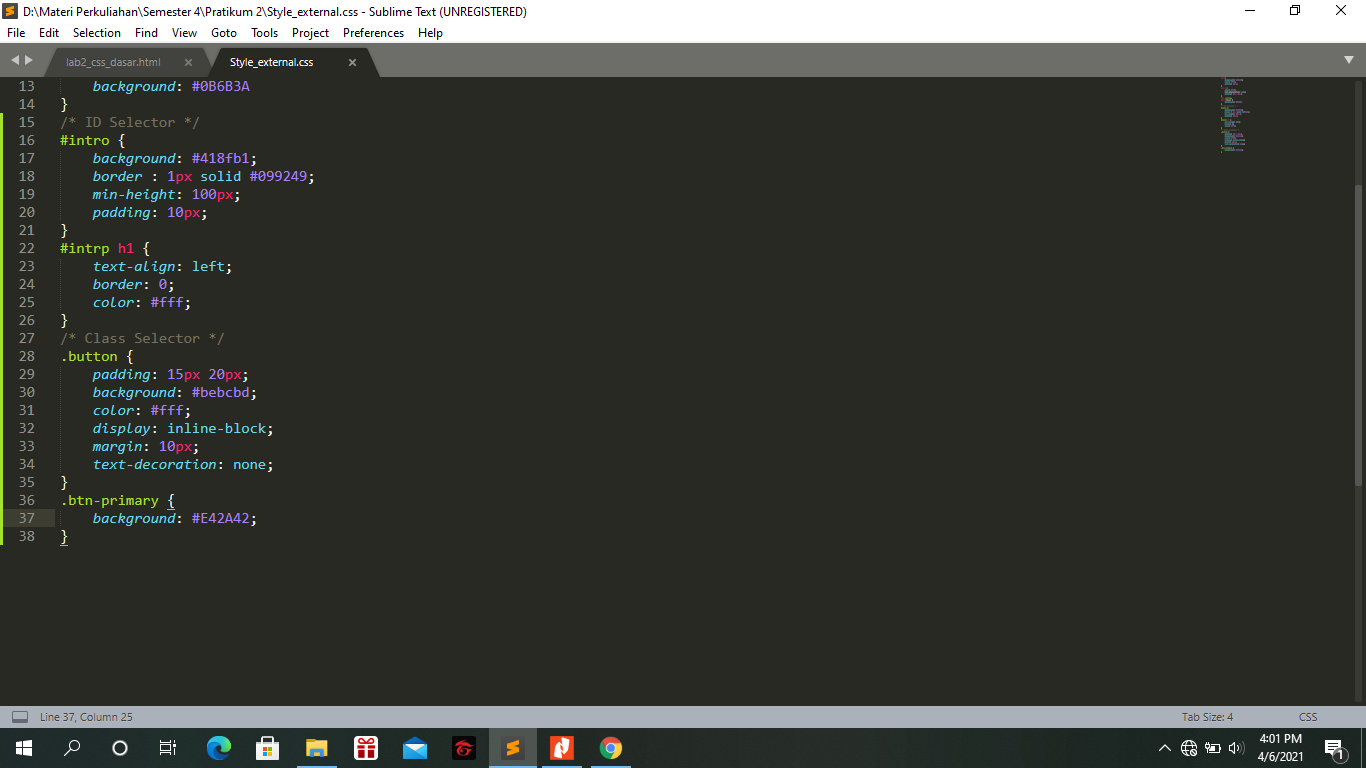Viewport: 1366px width, 768px height.
Task: Toggle the side bar panel icon in status bar
Action: 19,717
